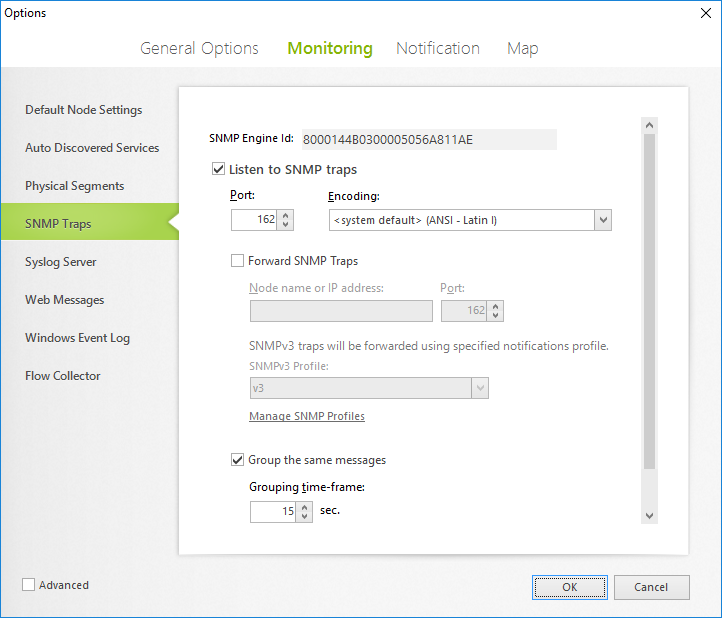Click the vertical scrollbar thumb
The height and width of the screenshot is (618, 722).
[x=649, y=301]
